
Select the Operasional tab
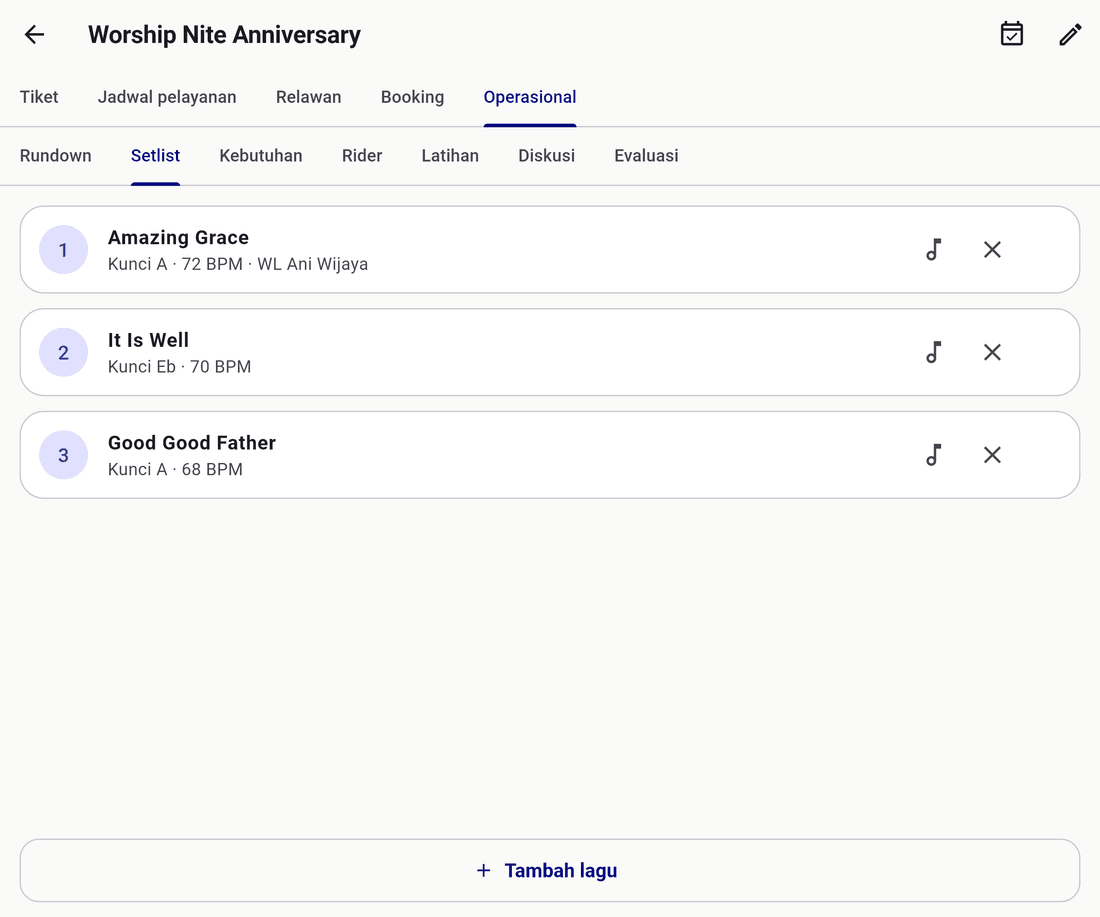[x=530, y=97]
